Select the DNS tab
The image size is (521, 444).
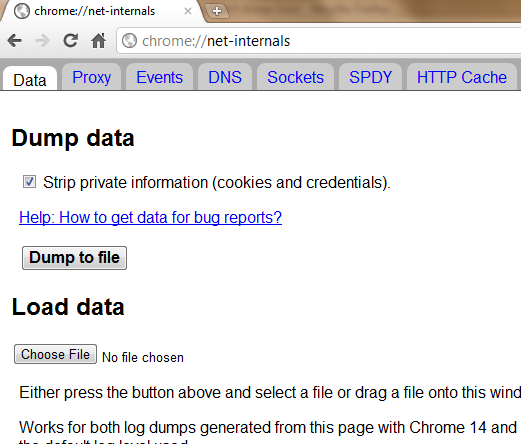[225, 77]
